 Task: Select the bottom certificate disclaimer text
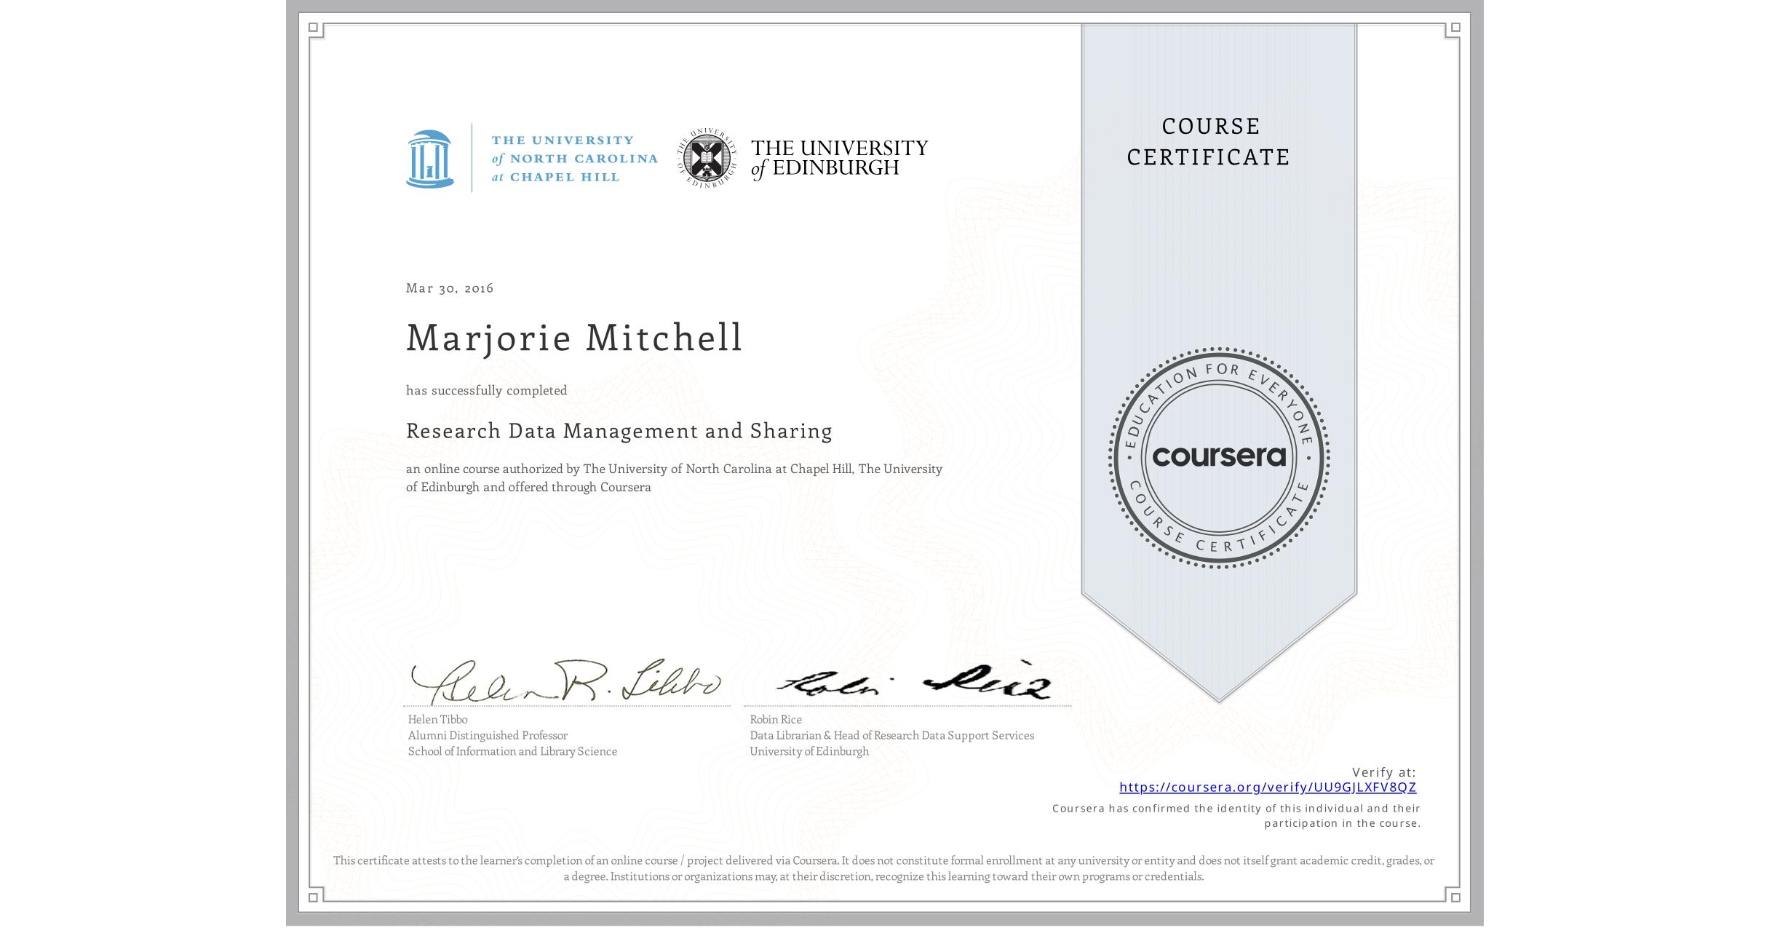coord(884,868)
